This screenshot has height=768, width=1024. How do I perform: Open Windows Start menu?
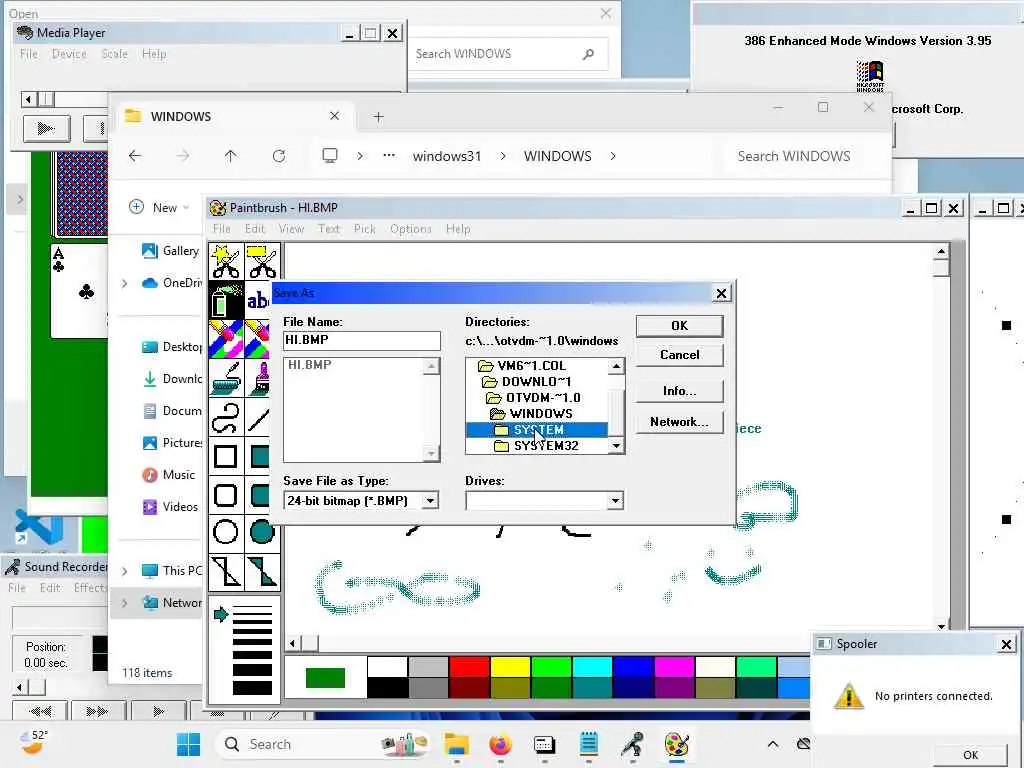189,744
